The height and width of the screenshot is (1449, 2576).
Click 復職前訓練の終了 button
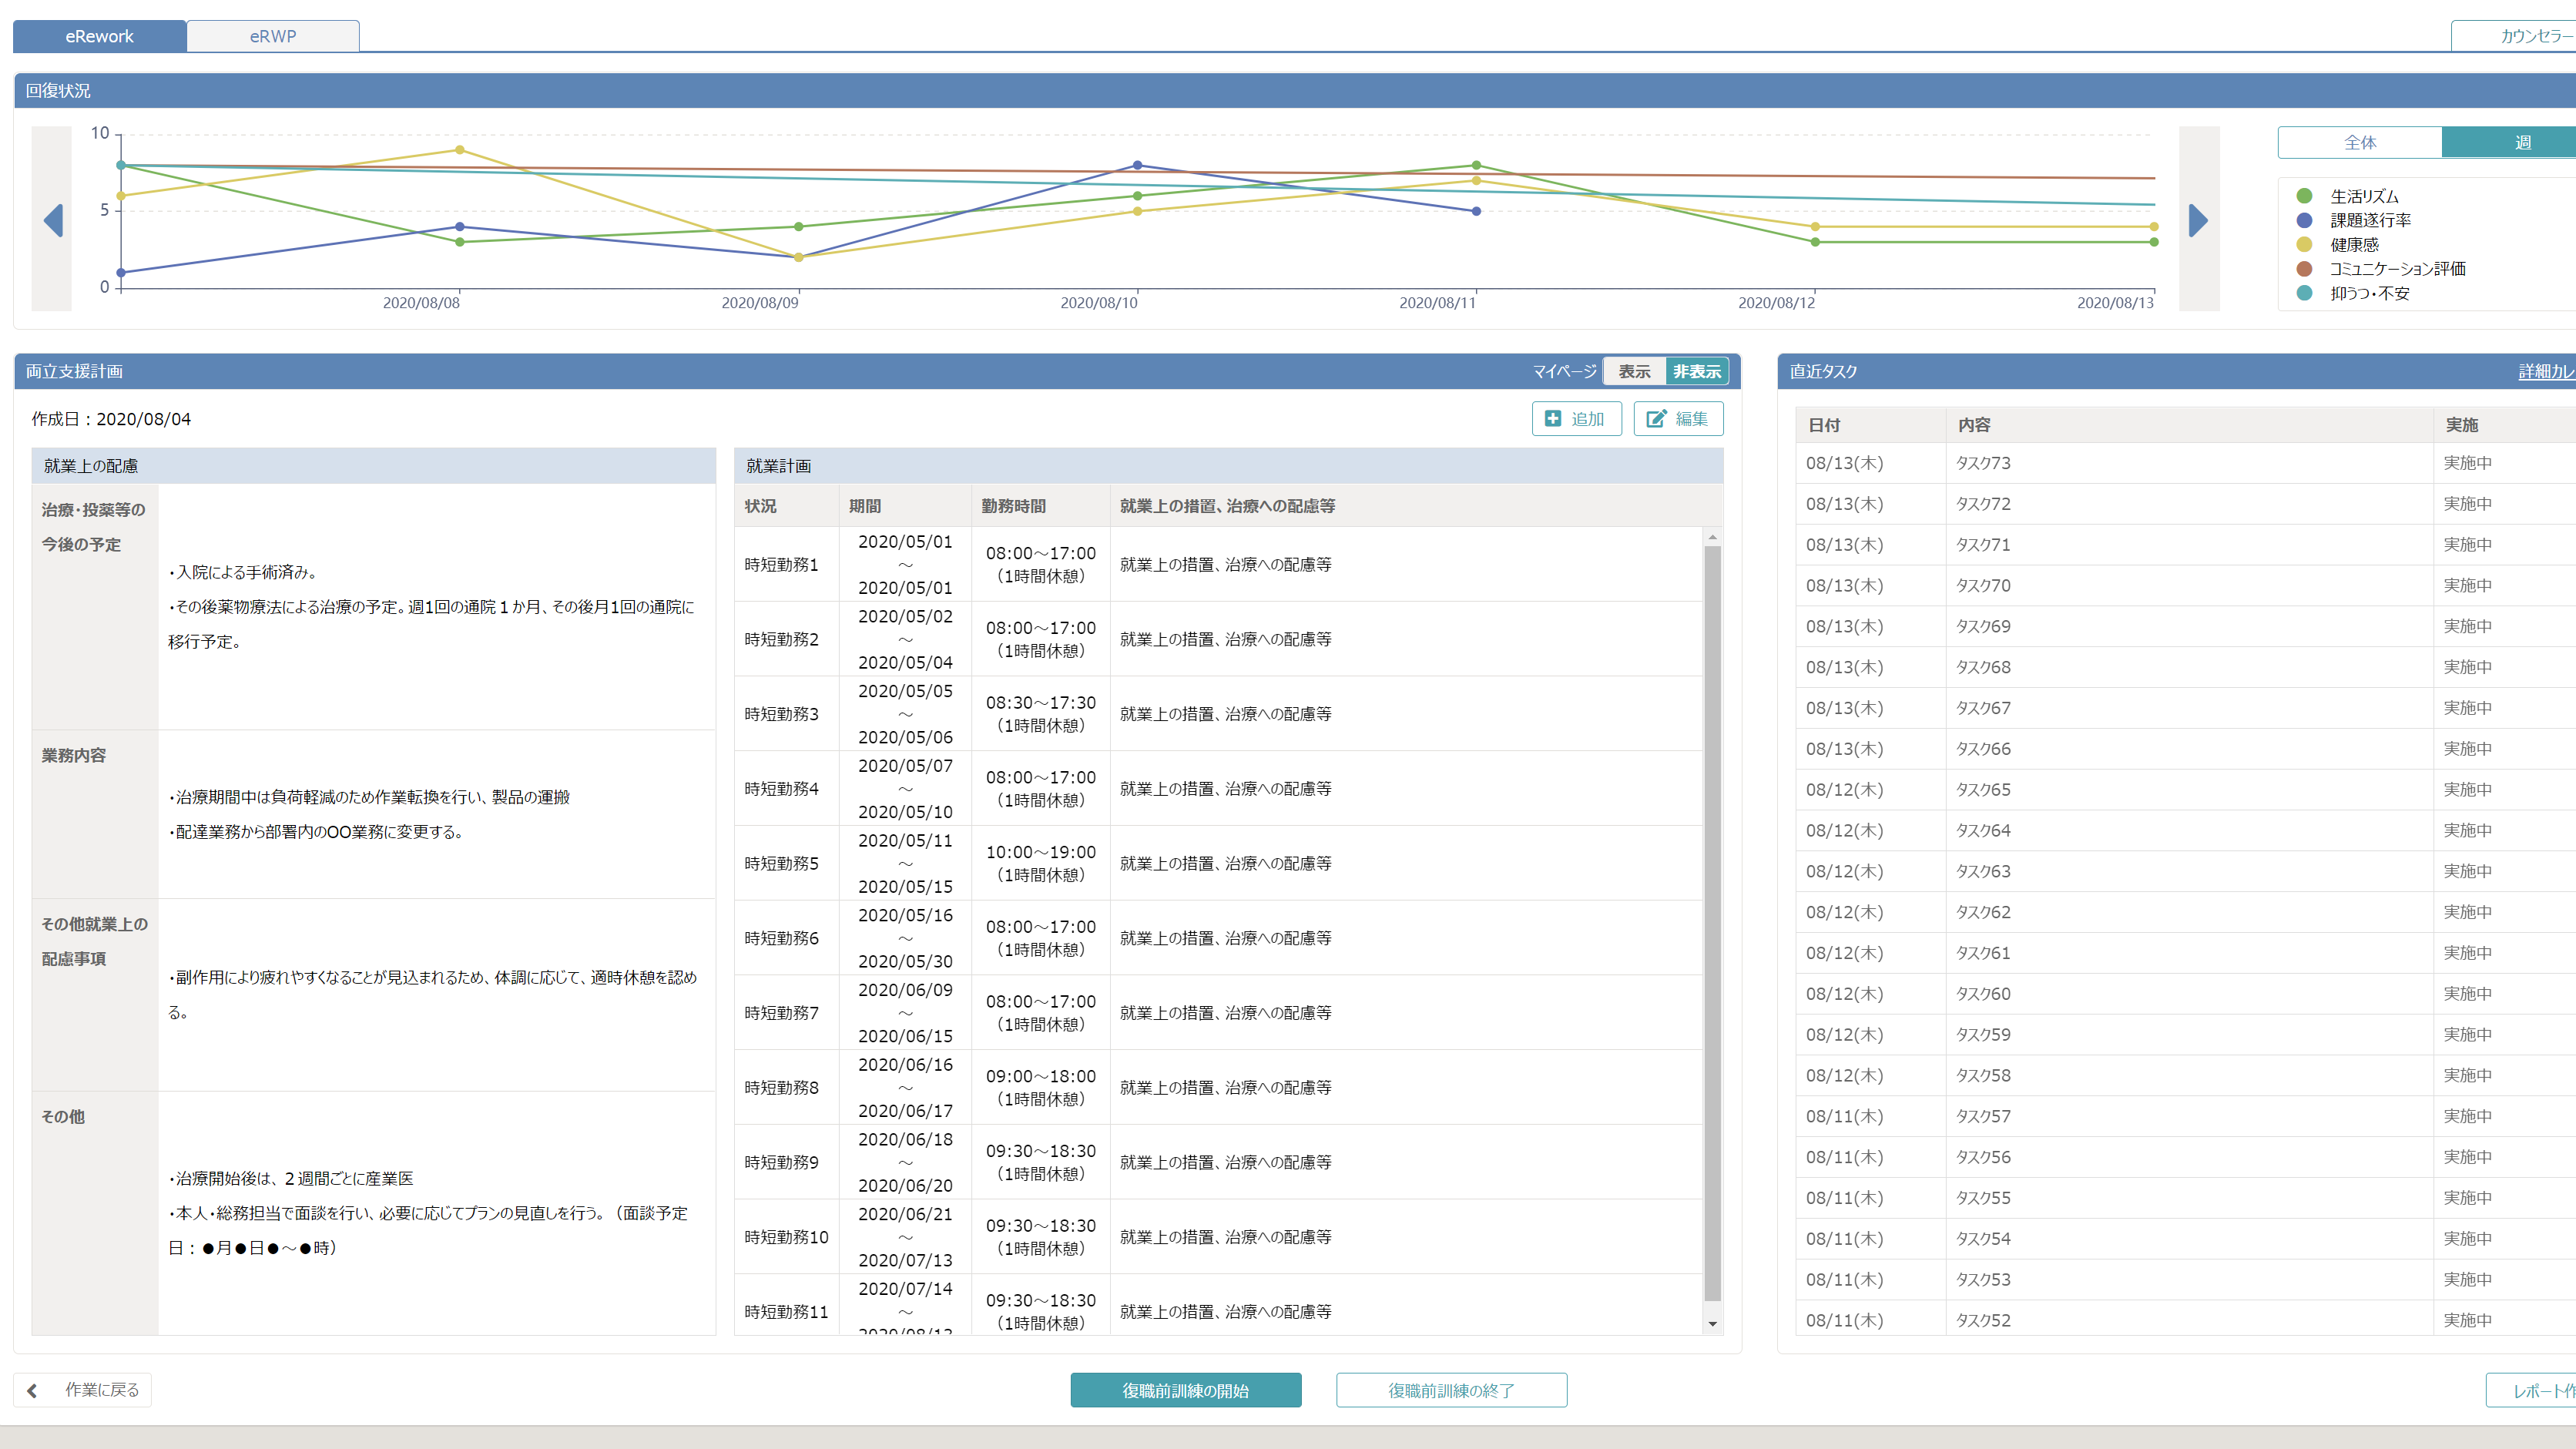click(1451, 1390)
